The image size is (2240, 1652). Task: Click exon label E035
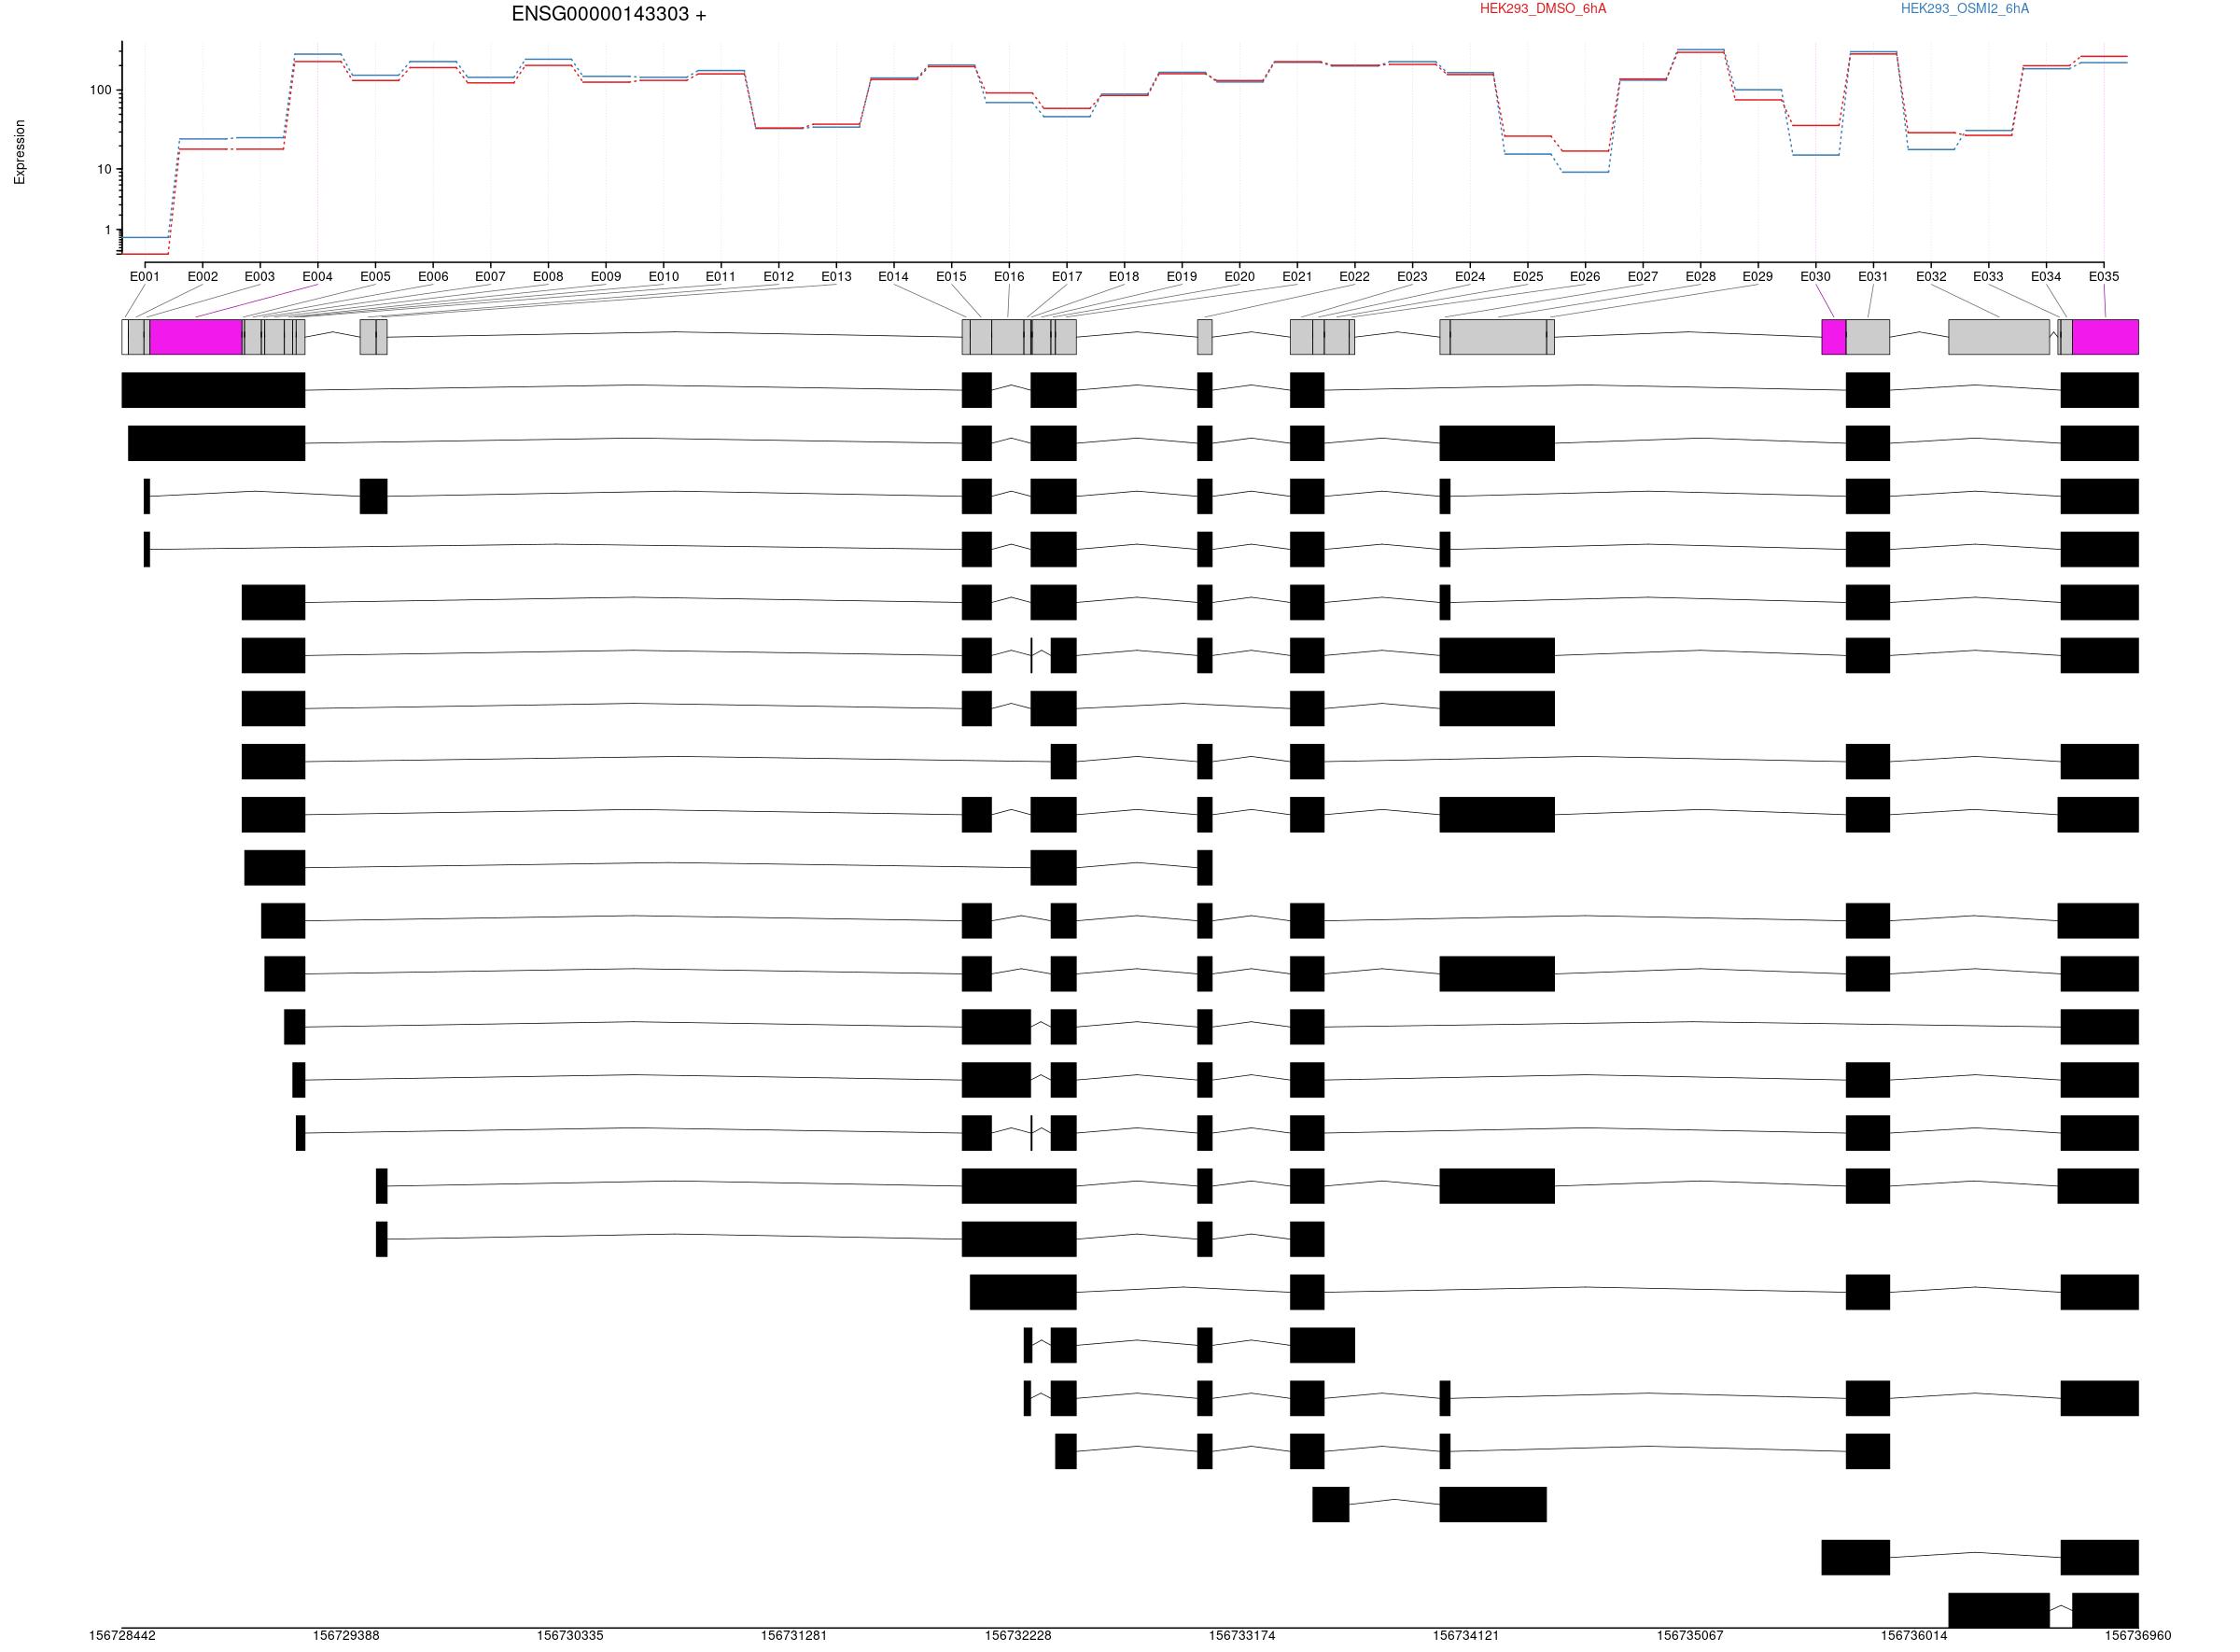2104,277
